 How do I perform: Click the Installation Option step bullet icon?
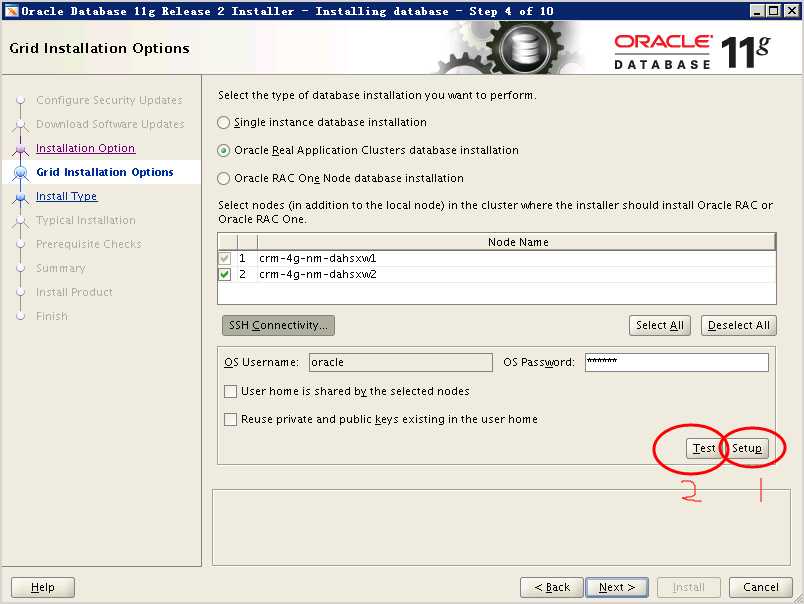click(21, 149)
